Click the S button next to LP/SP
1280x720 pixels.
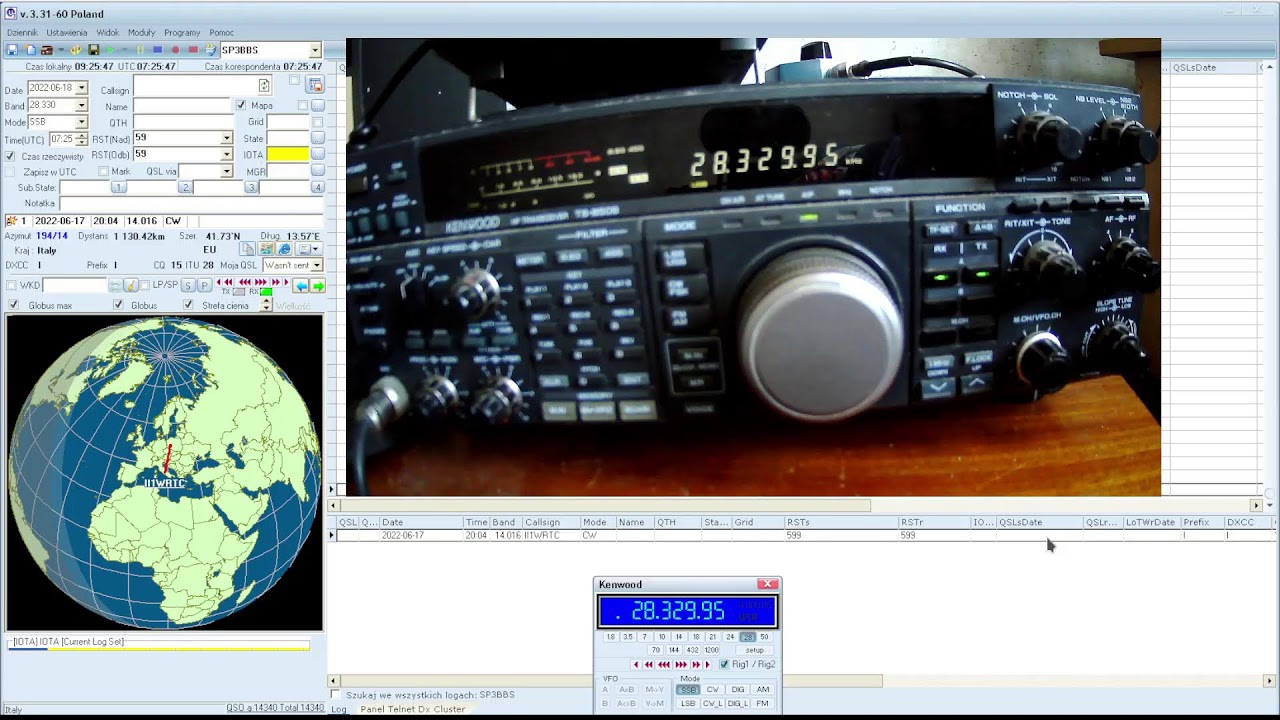point(188,286)
